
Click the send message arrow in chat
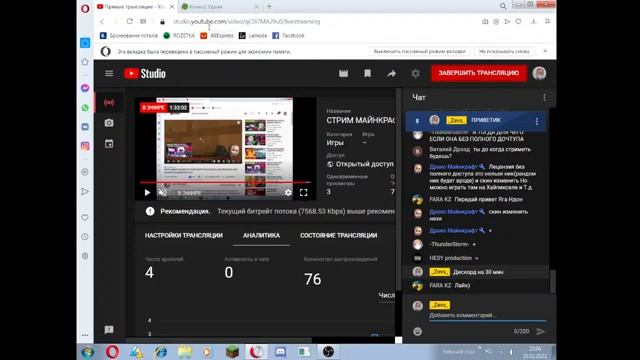click(541, 331)
